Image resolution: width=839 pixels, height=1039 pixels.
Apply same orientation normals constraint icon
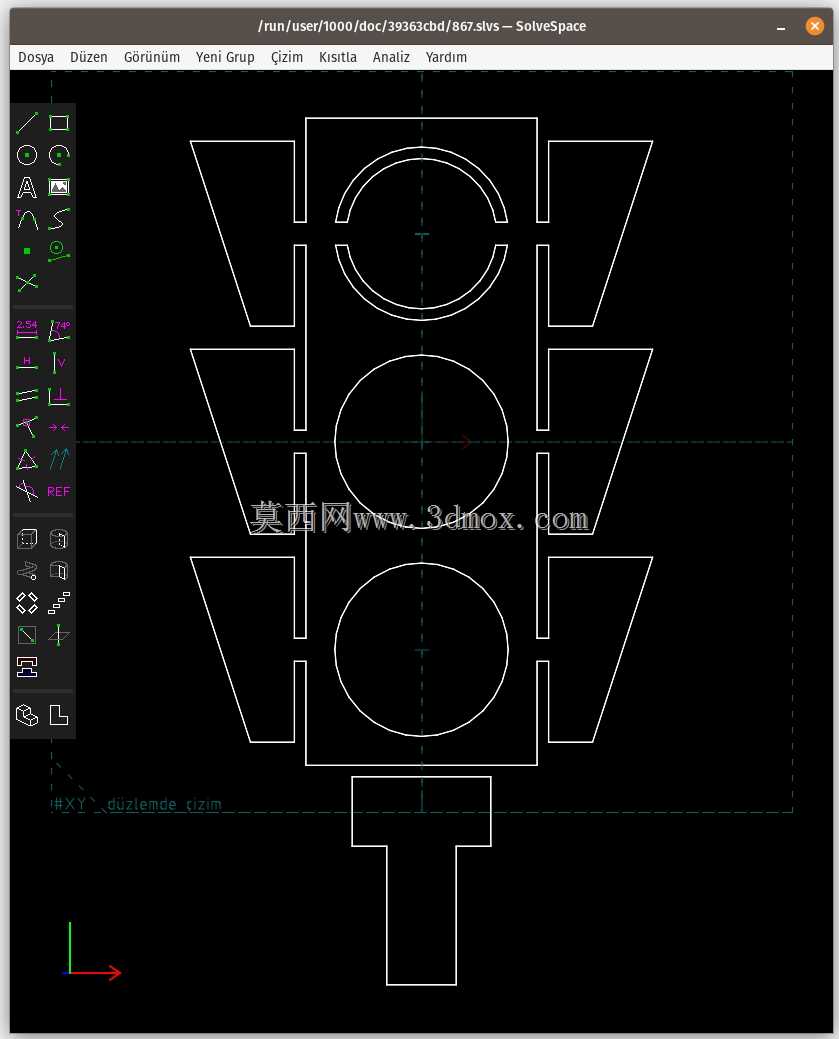(x=59, y=459)
